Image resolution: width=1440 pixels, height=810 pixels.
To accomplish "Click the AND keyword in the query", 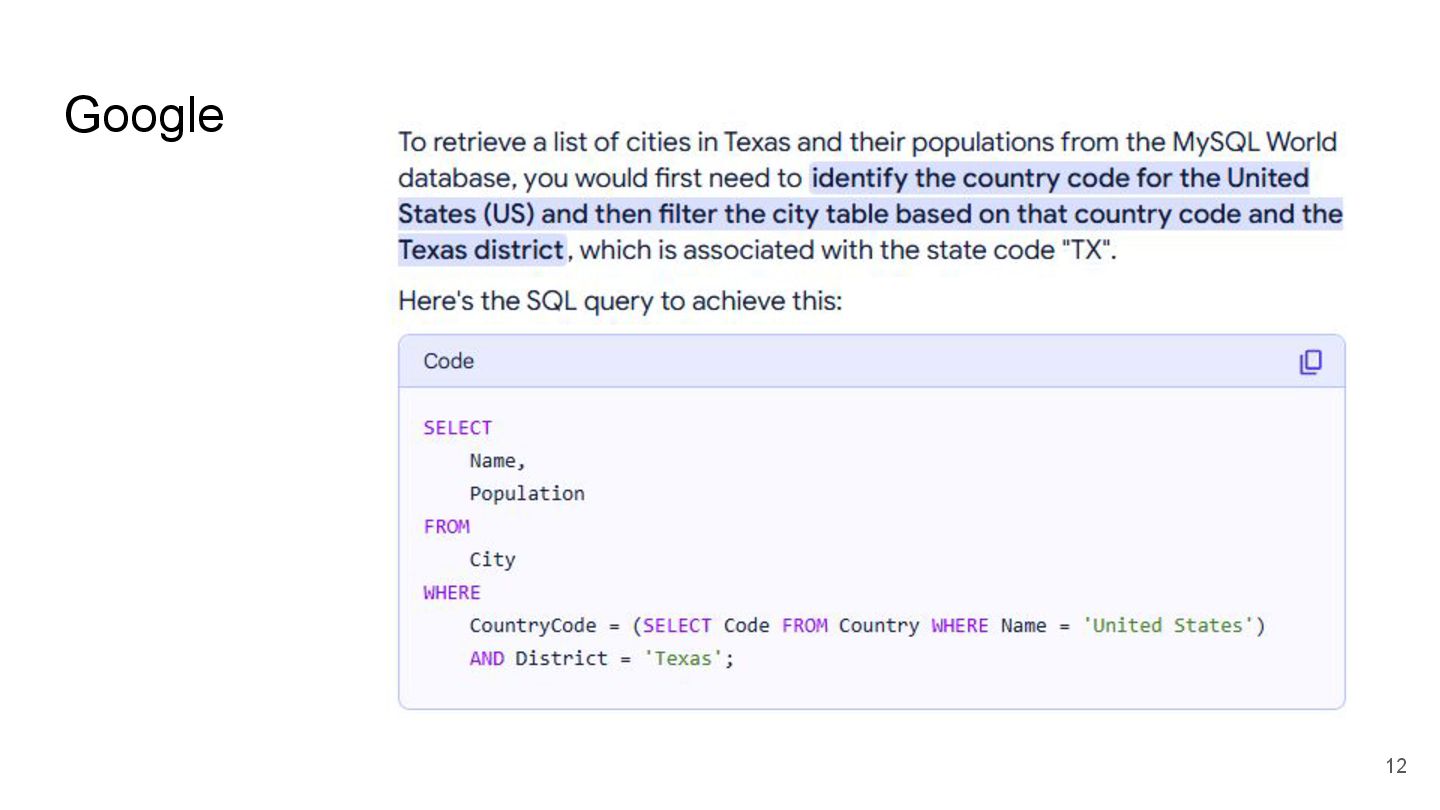I will tap(487, 659).
